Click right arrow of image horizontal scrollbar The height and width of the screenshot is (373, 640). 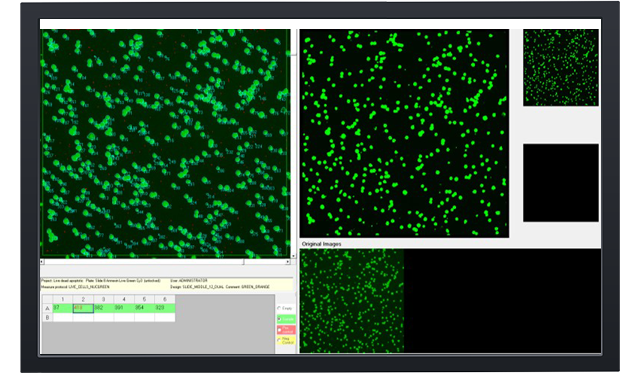(288, 262)
